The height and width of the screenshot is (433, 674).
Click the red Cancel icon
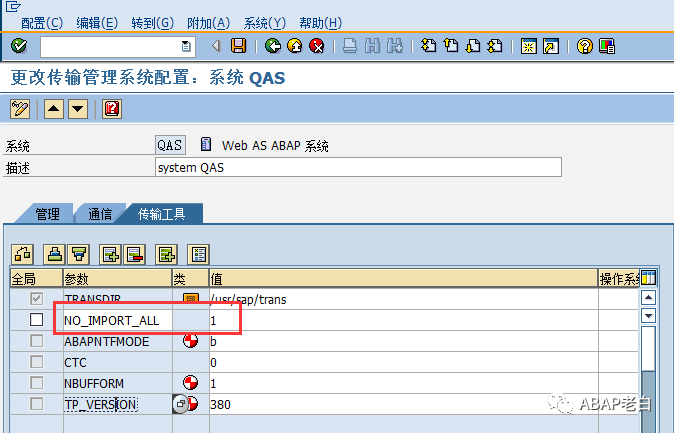tap(317, 46)
